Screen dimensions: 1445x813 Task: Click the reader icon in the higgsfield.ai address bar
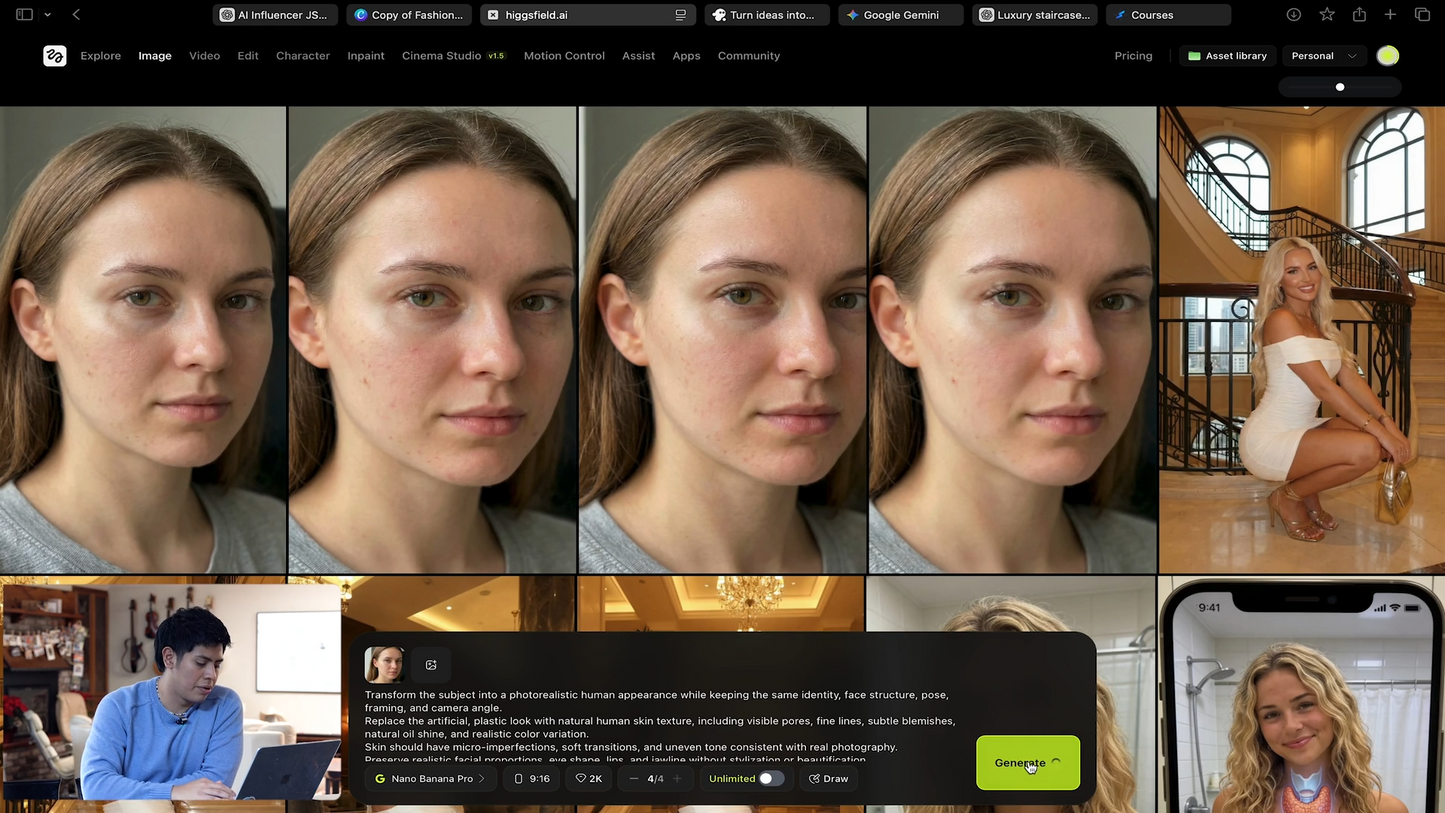coord(680,15)
